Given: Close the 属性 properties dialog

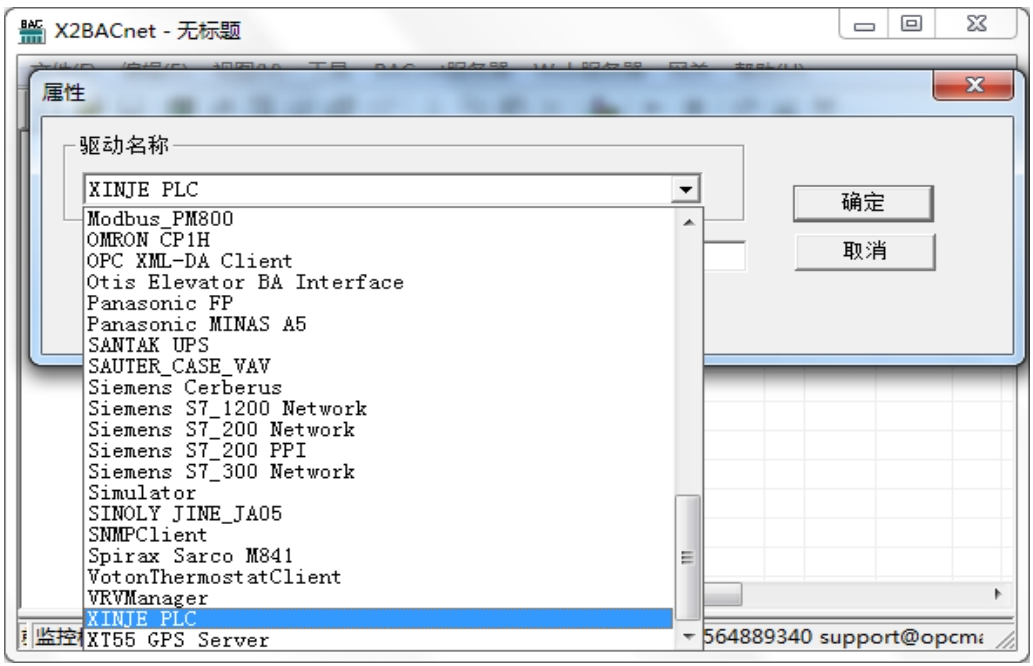Looking at the screenshot, I should [974, 85].
